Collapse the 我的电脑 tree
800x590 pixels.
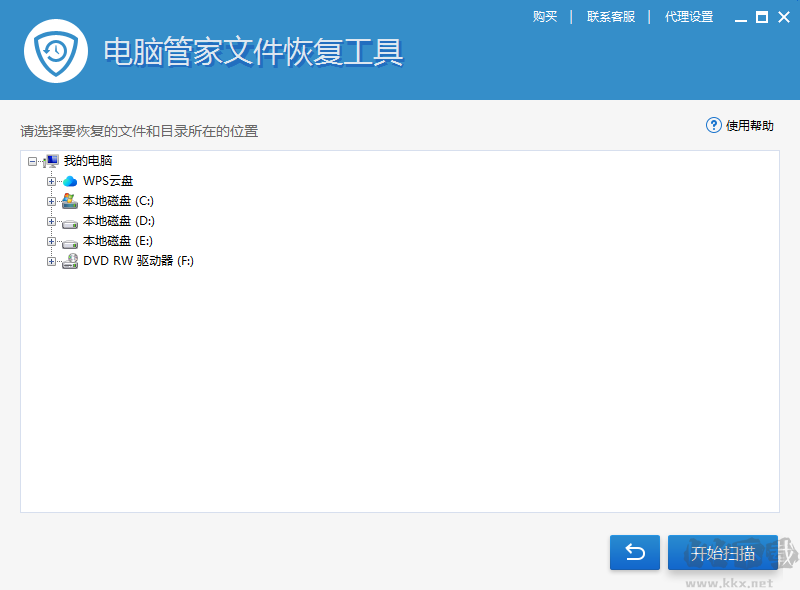(x=34, y=160)
